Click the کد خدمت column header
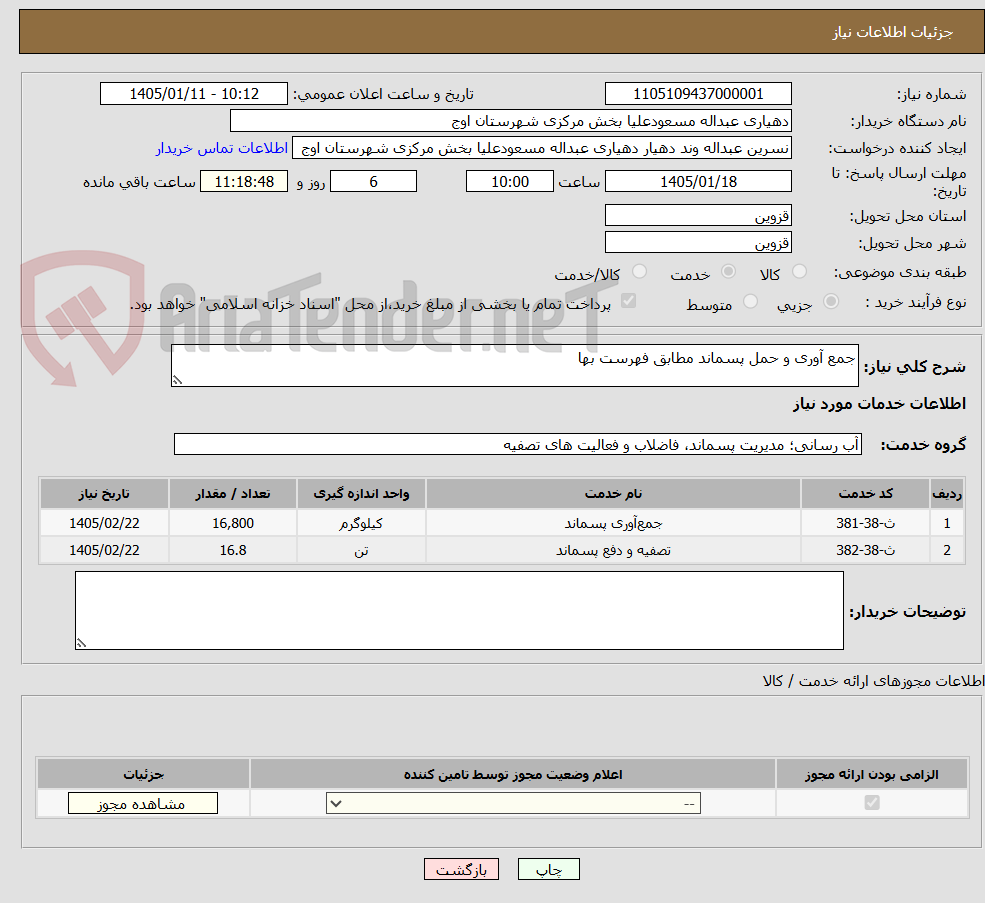 click(x=865, y=494)
